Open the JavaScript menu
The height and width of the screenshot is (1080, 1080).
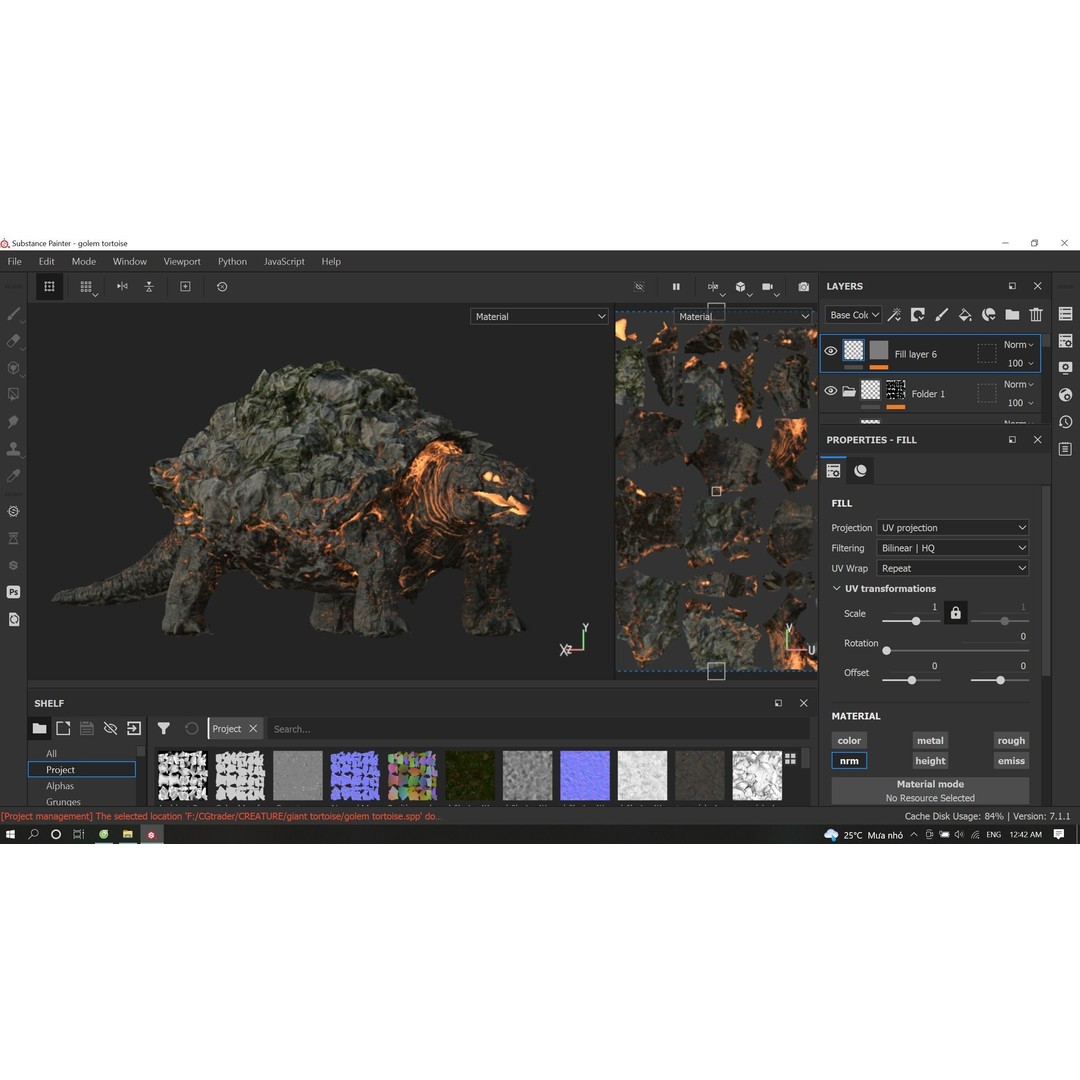tap(284, 262)
